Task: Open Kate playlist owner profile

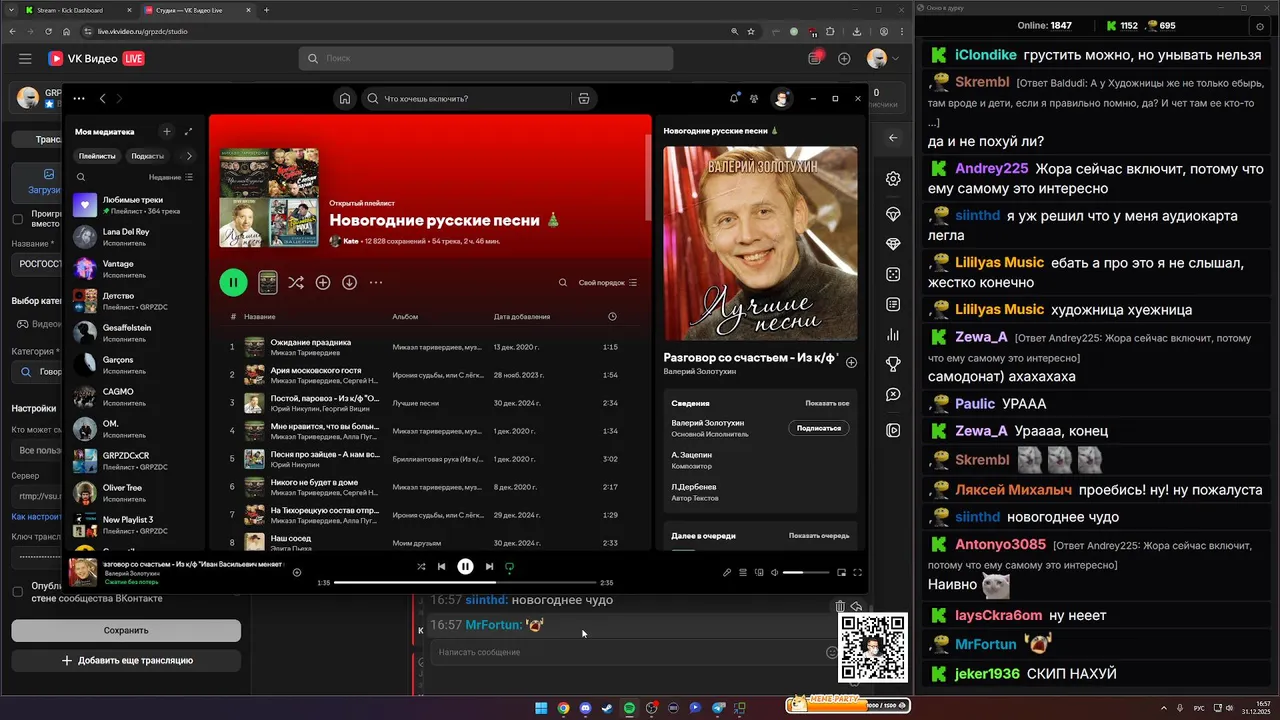Action: pos(351,241)
